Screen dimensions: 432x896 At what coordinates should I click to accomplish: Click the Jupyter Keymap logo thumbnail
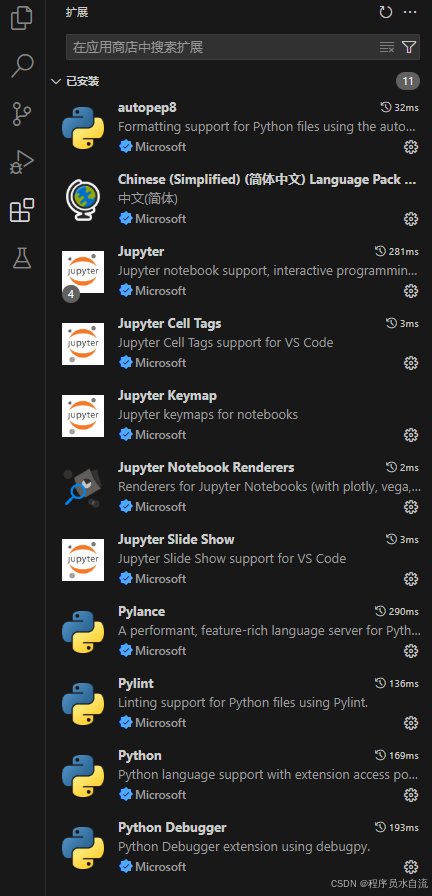pyautogui.click(x=83, y=416)
